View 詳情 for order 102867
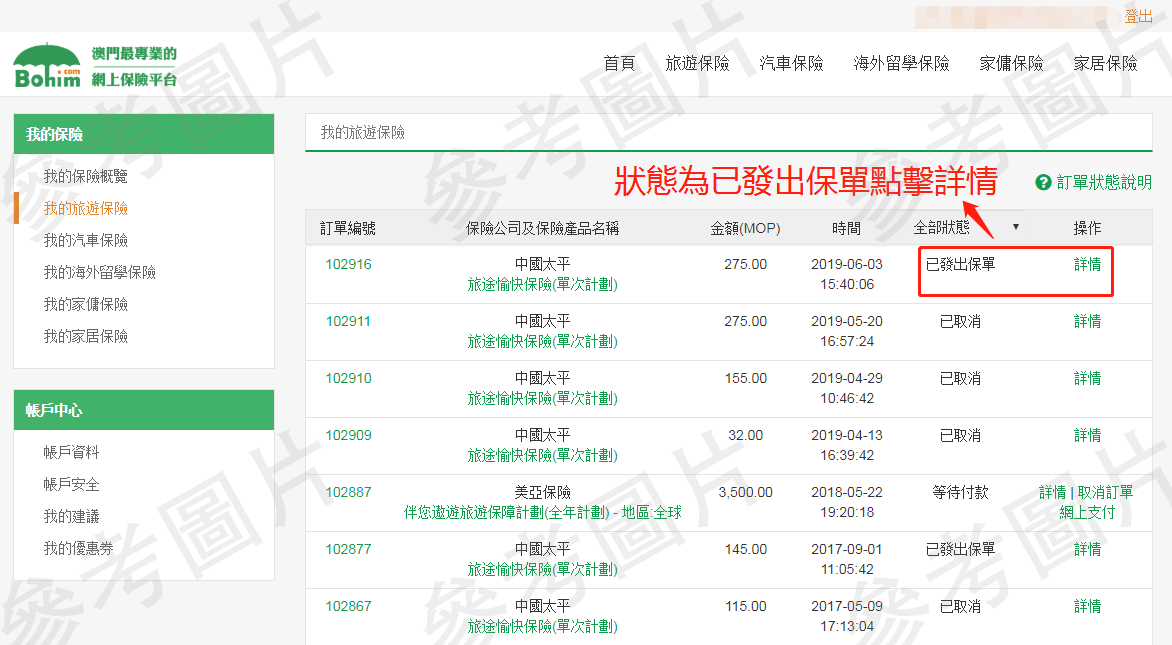 pyautogui.click(x=1088, y=606)
